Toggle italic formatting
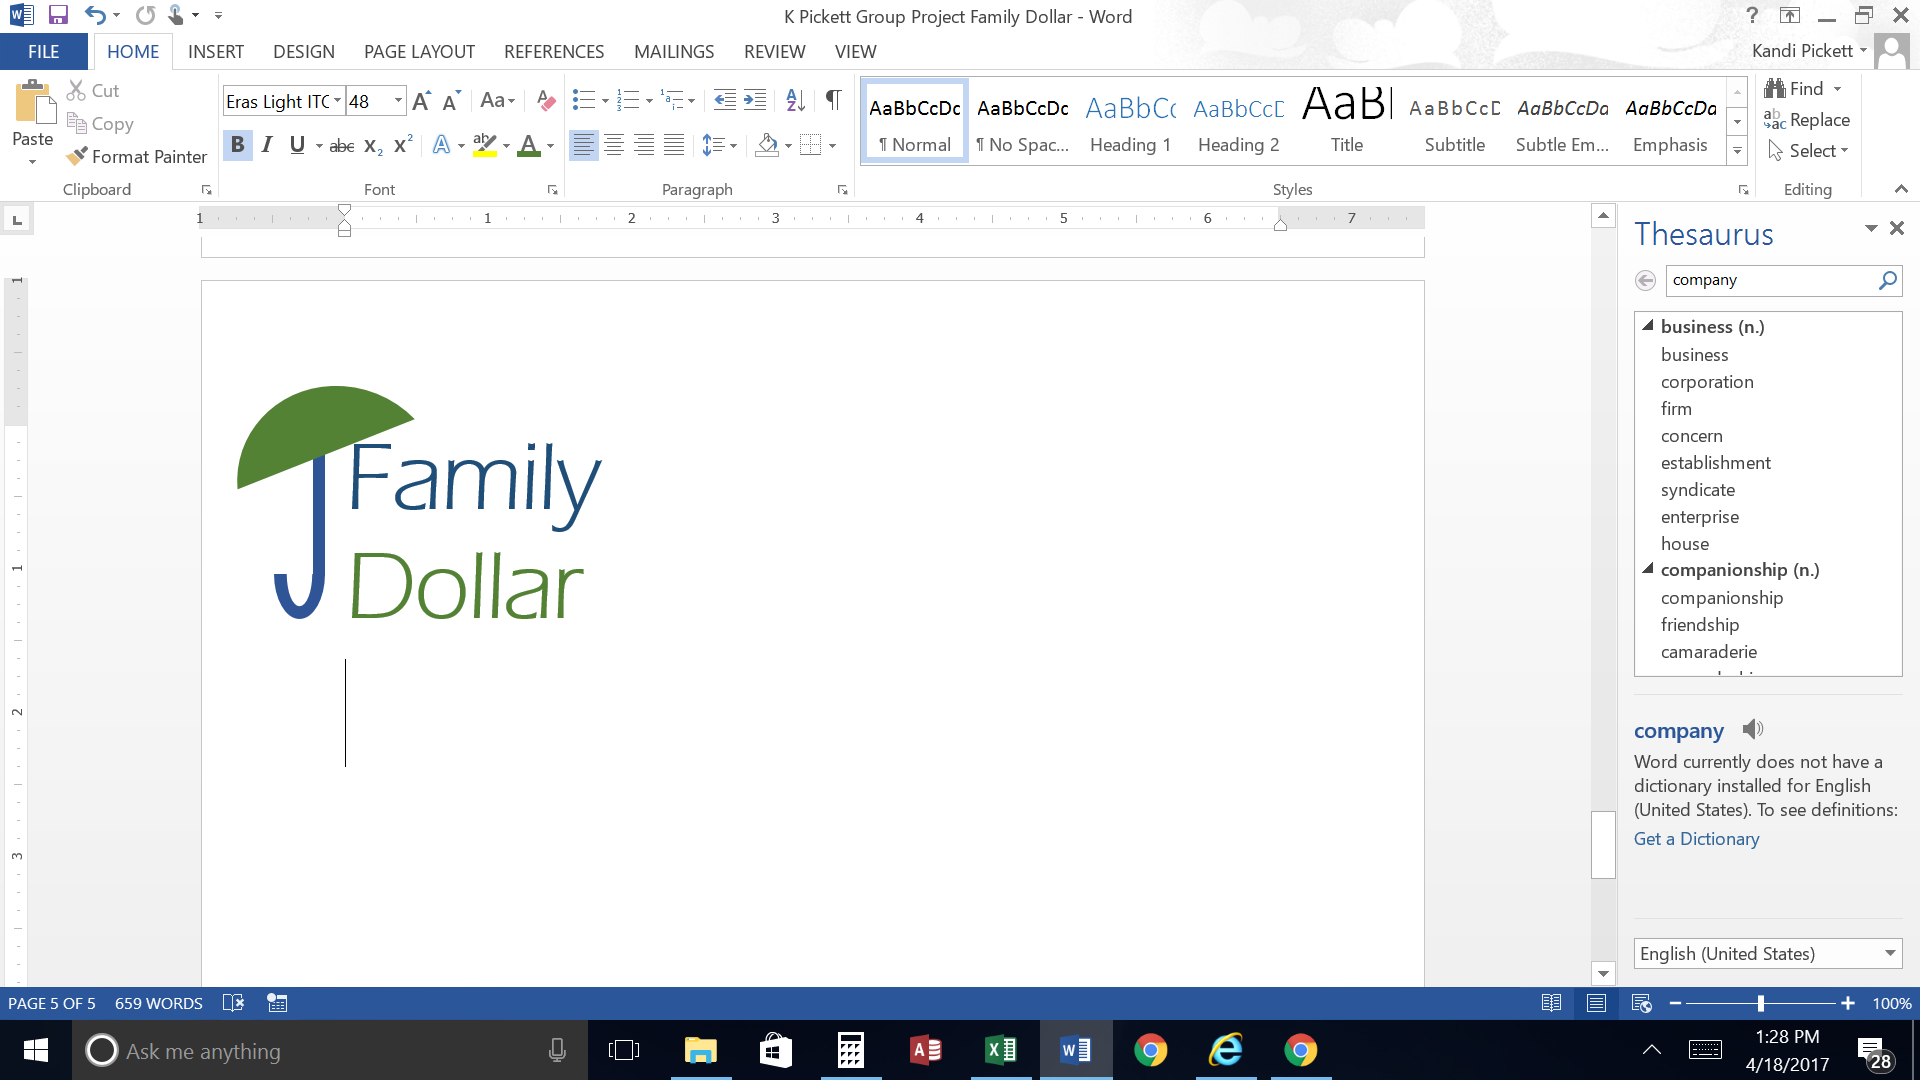 coord(267,145)
